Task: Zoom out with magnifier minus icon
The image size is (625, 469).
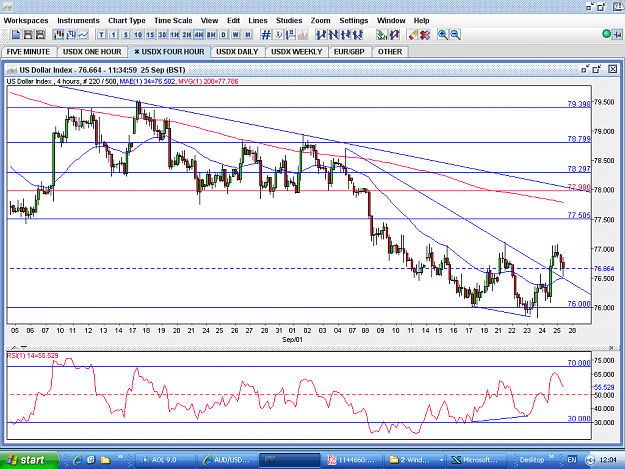Action: coord(455,35)
